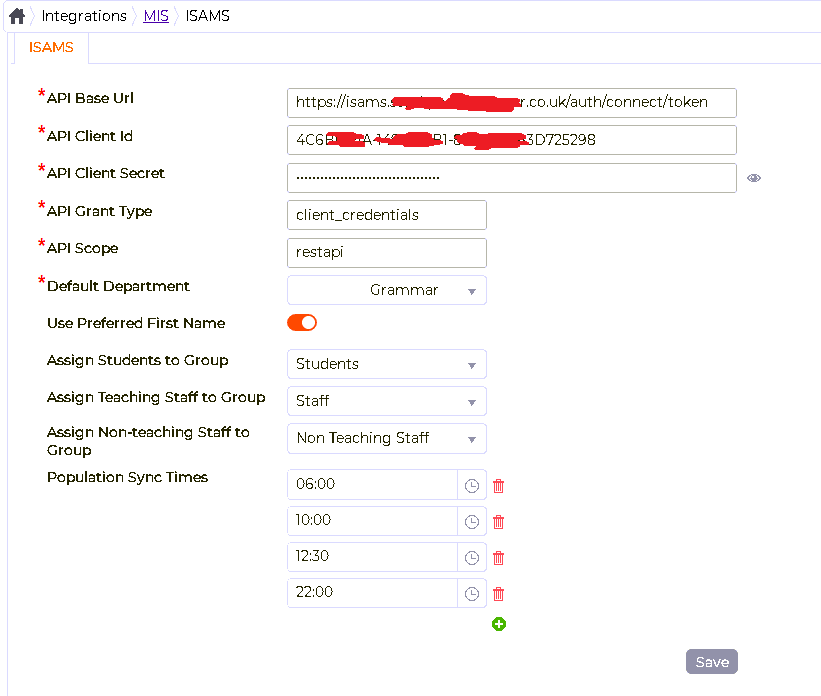This screenshot has width=821, height=696.
Task: Focus the API Client Secret field
Action: point(512,178)
